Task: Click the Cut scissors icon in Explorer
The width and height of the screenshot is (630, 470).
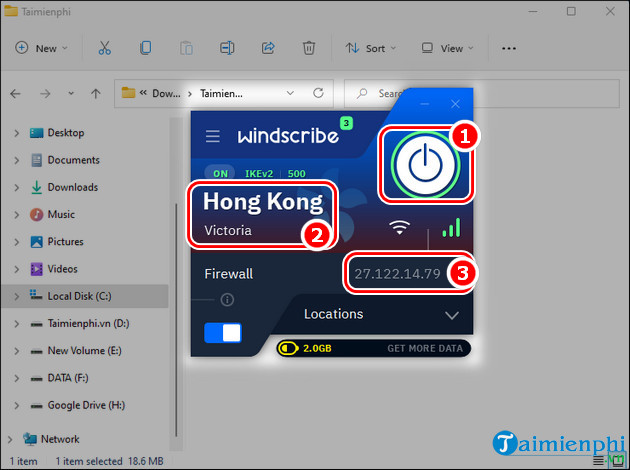Action: coord(104,48)
